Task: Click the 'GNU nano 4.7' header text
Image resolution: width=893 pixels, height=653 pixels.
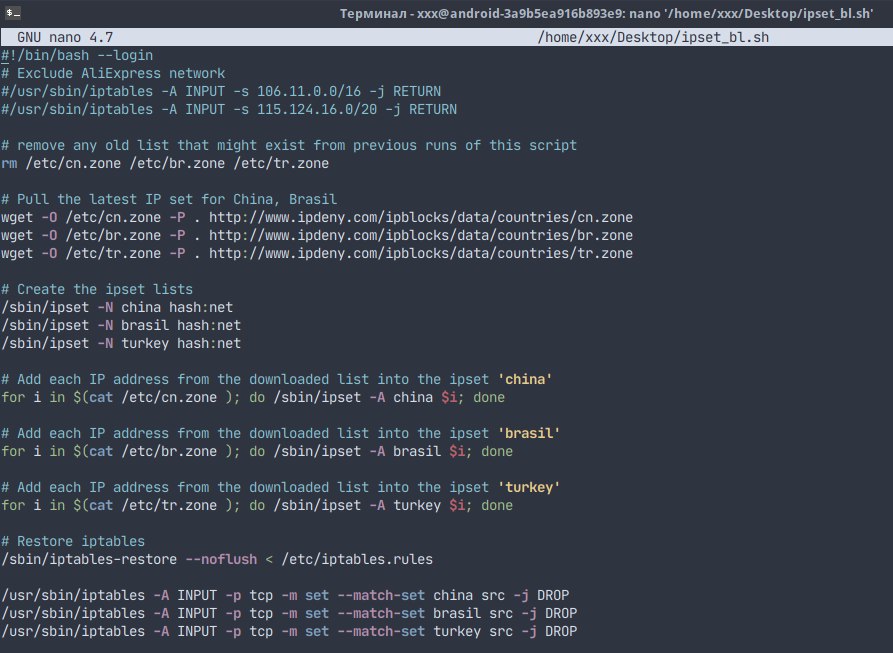Action: pyautogui.click(x=65, y=38)
